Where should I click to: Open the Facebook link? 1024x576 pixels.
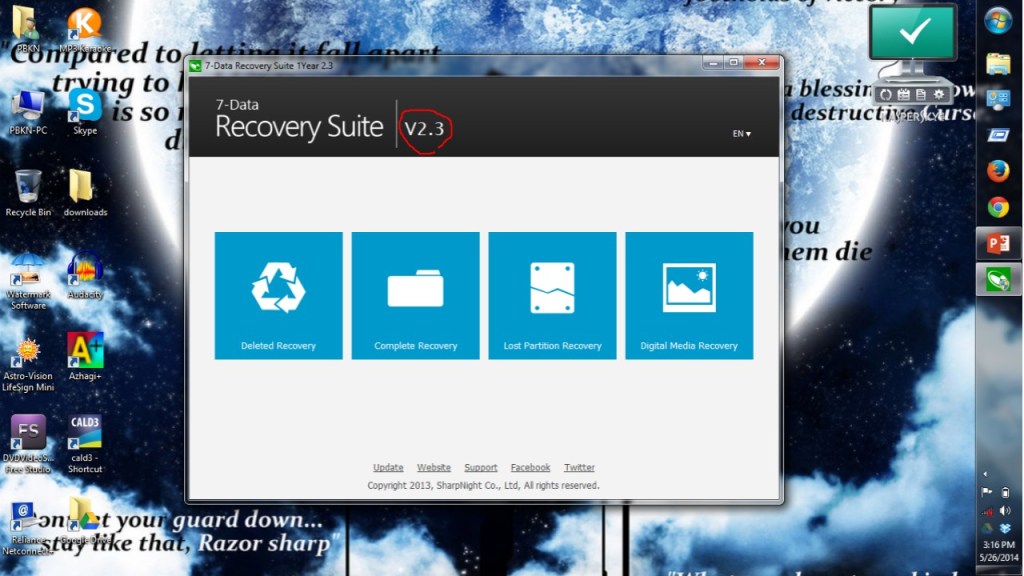coord(530,467)
